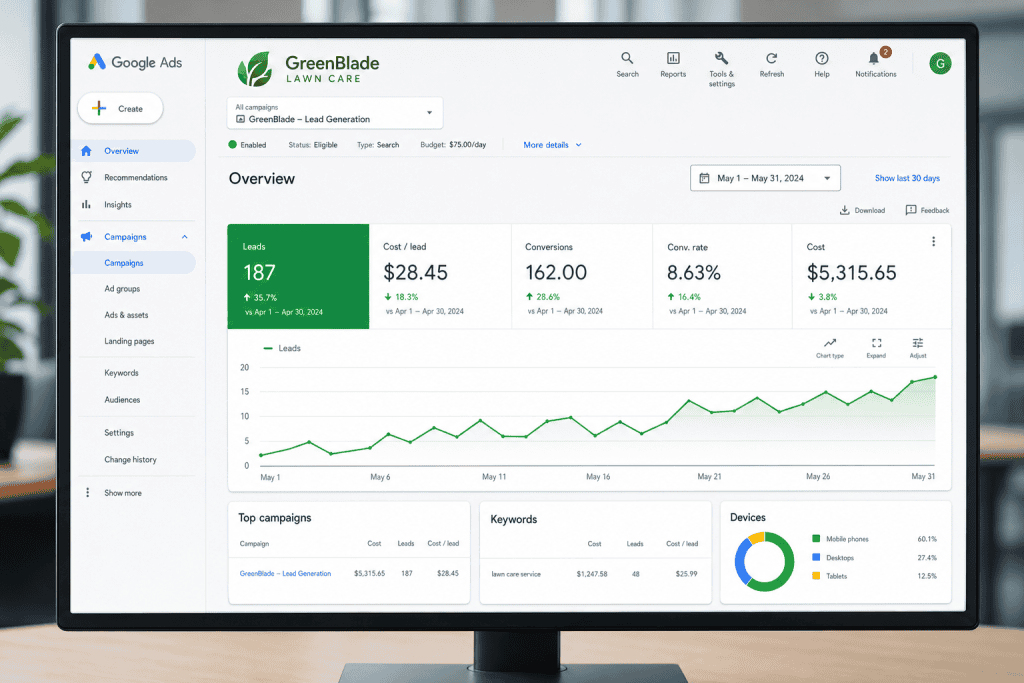The height and width of the screenshot is (683, 1024).
Task: Open the Feedback icon
Action: 910,210
